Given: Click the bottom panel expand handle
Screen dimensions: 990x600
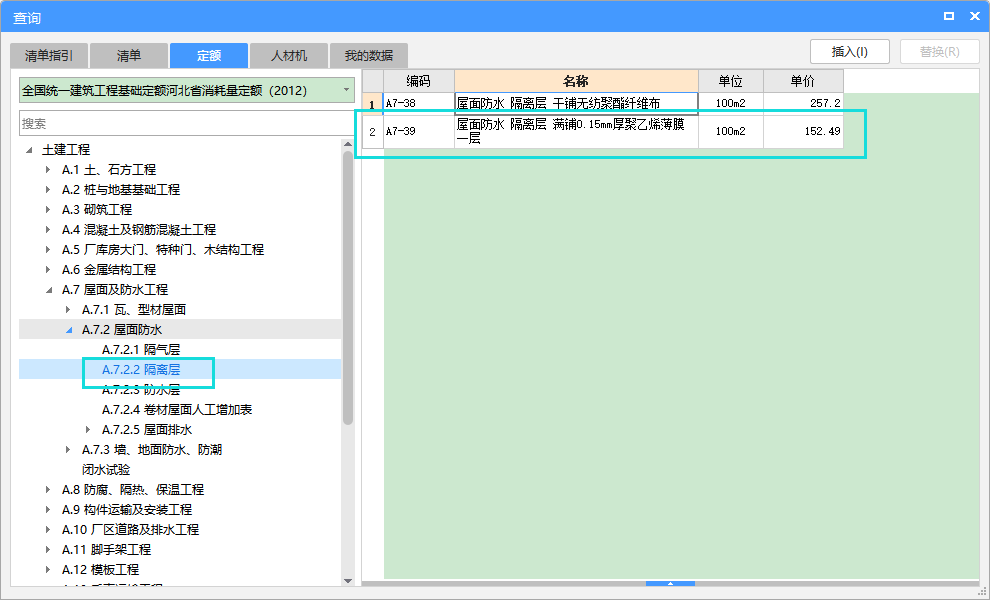Looking at the screenshot, I should 671,584.
